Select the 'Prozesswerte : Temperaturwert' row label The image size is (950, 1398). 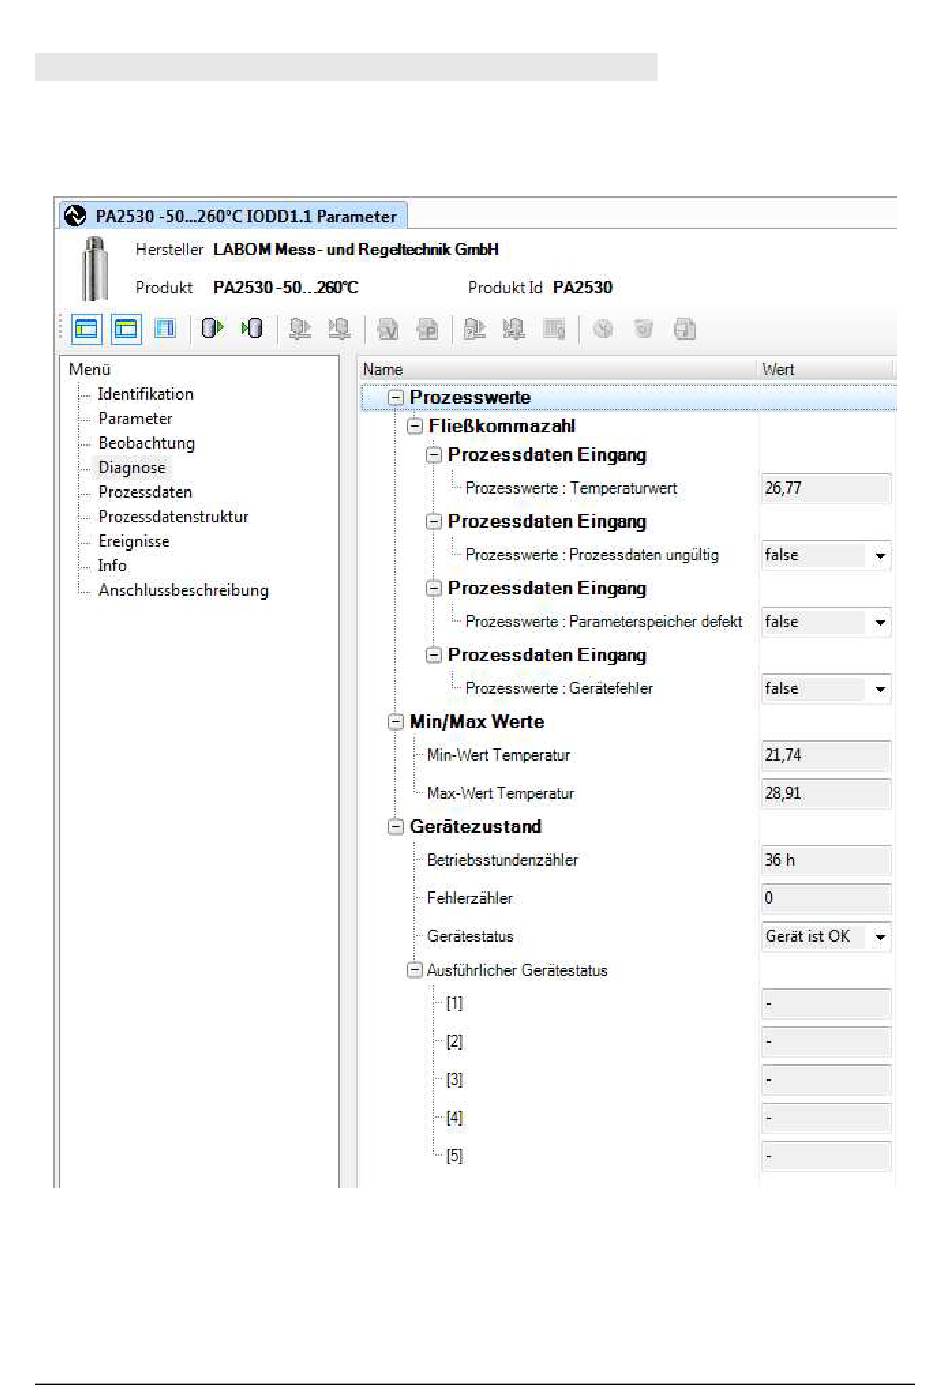pos(571,488)
